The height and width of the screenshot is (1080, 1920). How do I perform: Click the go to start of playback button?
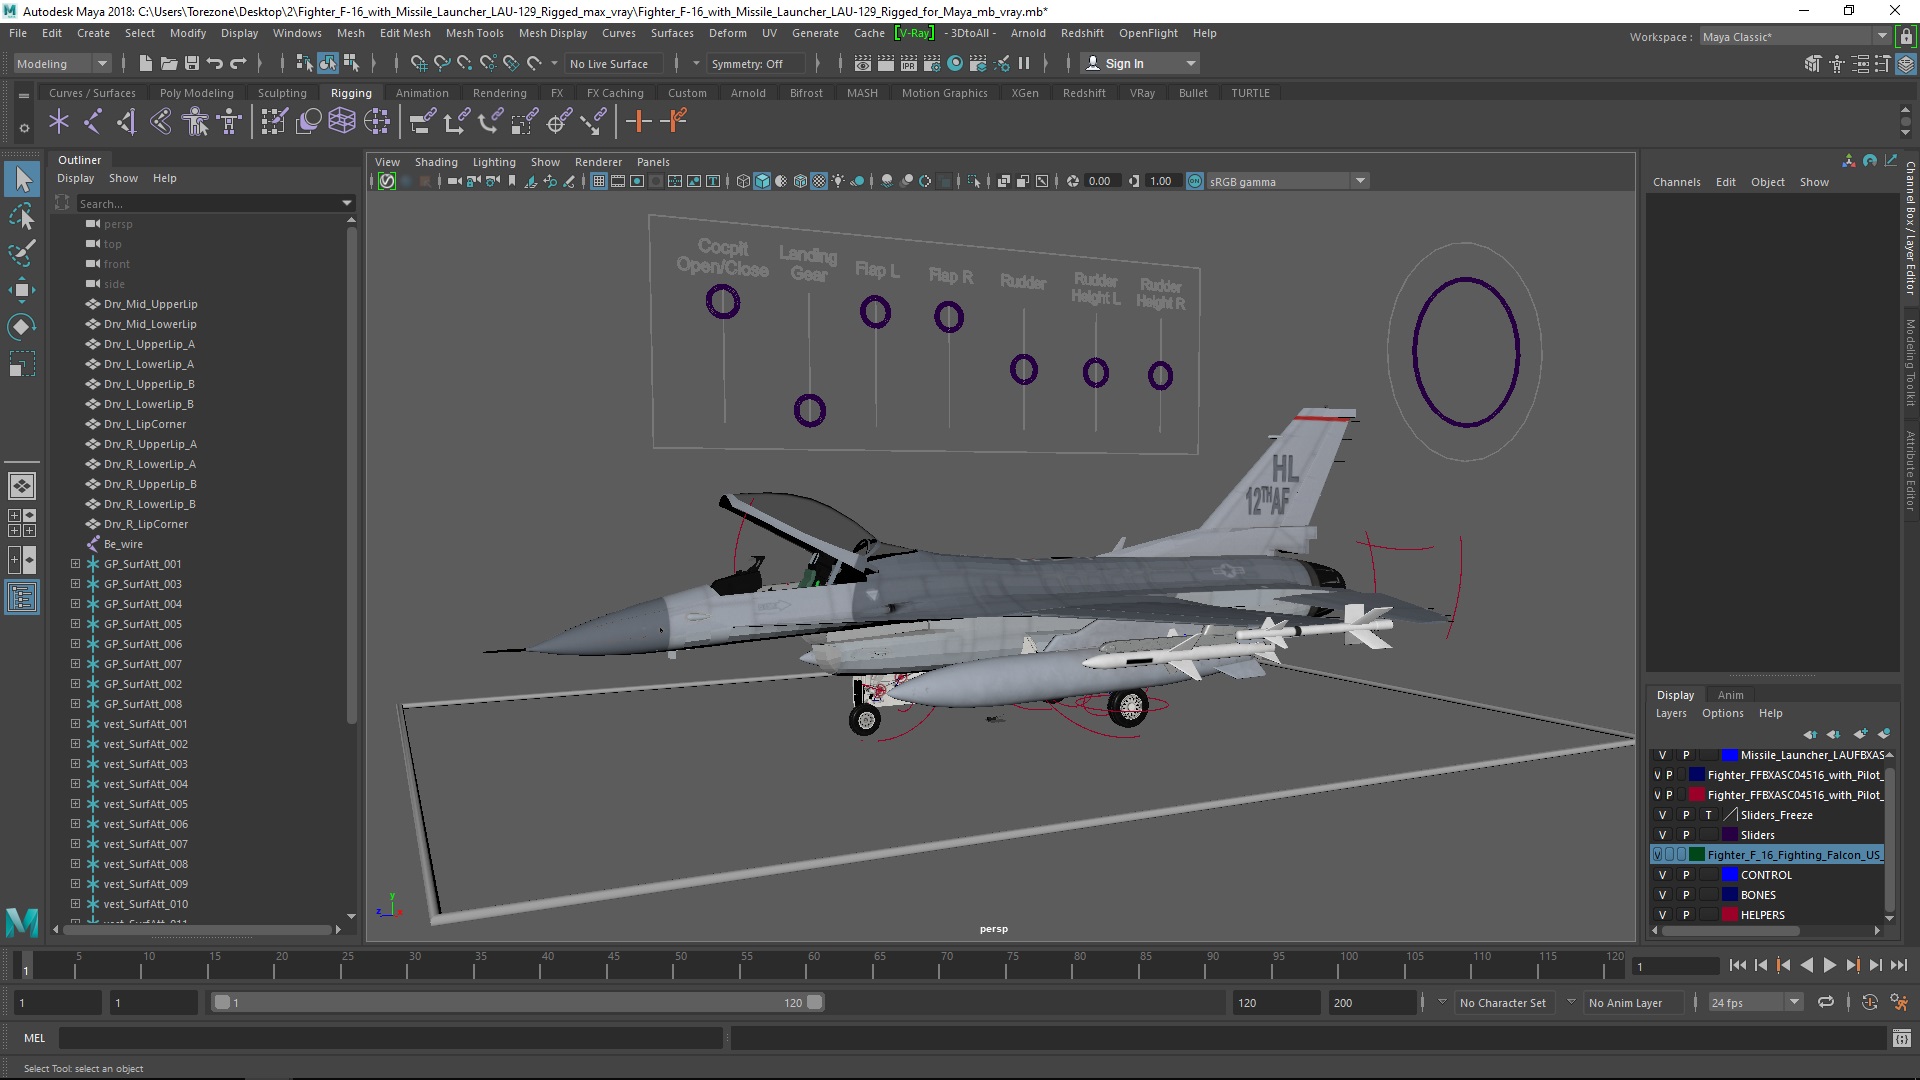coord(1737,965)
